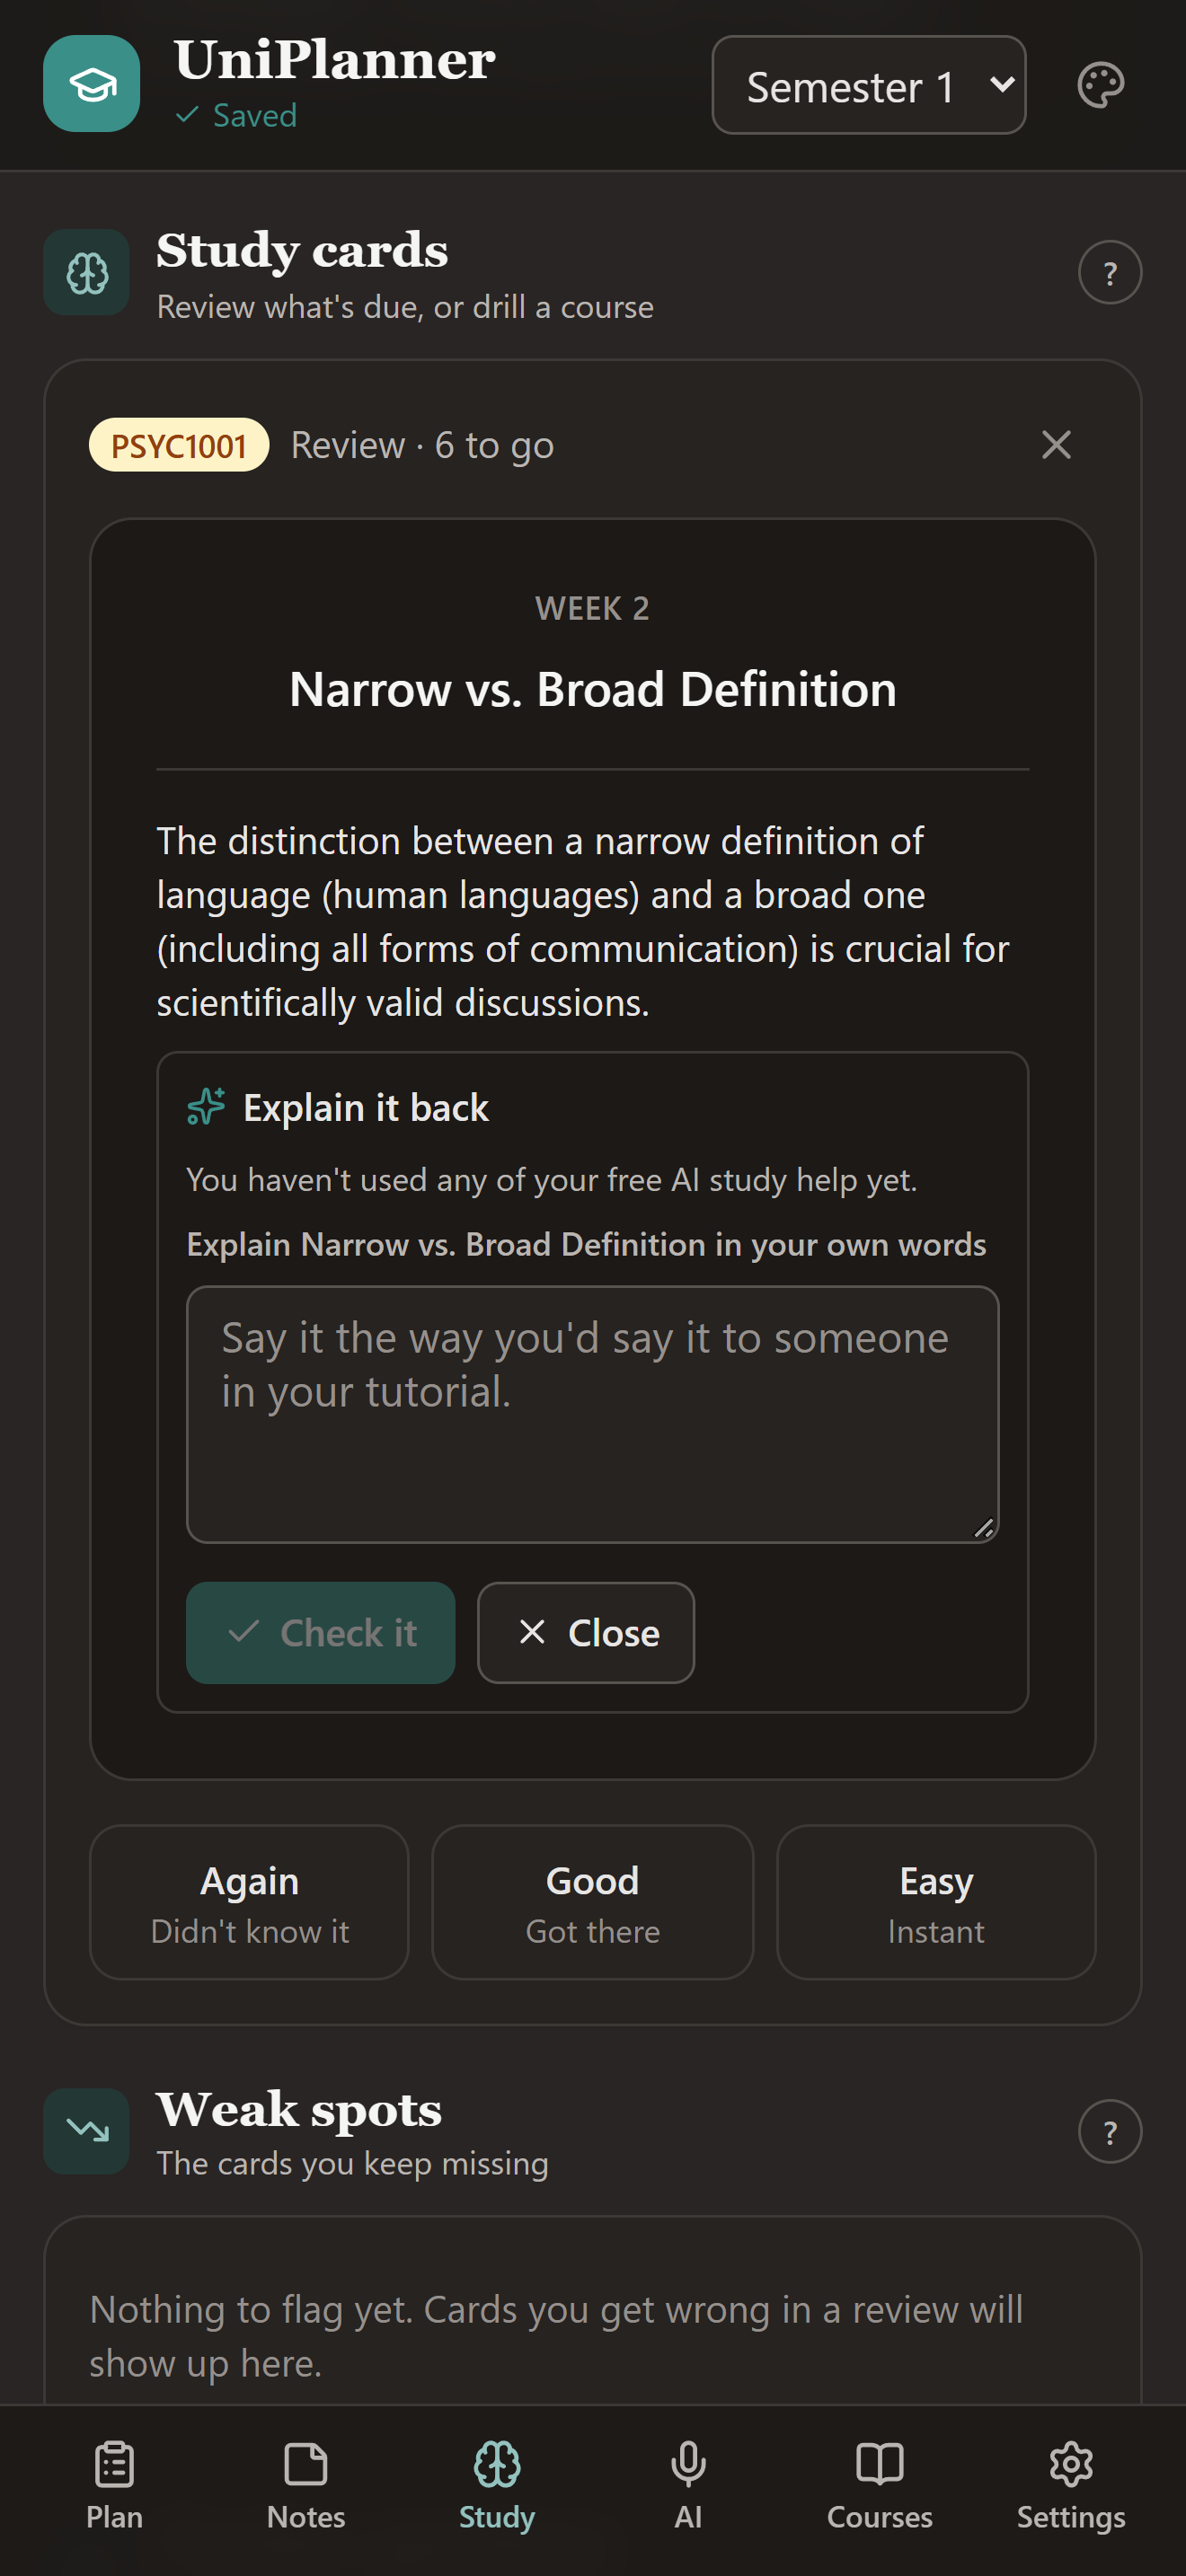Rate the card as Again
The image size is (1186, 2576).
click(249, 1903)
